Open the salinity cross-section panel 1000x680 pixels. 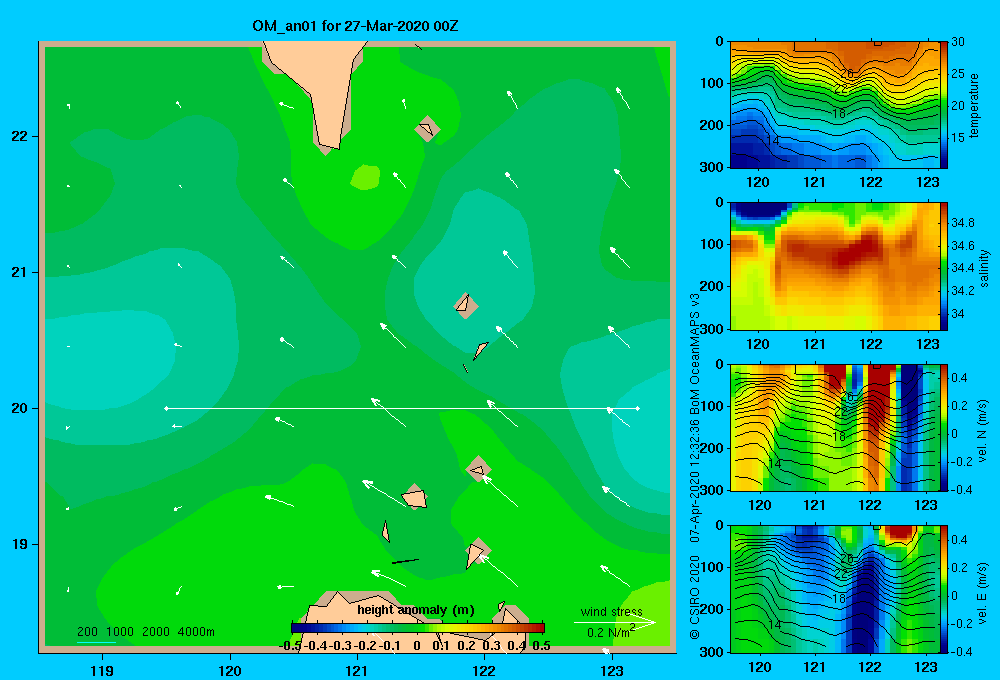click(x=834, y=266)
